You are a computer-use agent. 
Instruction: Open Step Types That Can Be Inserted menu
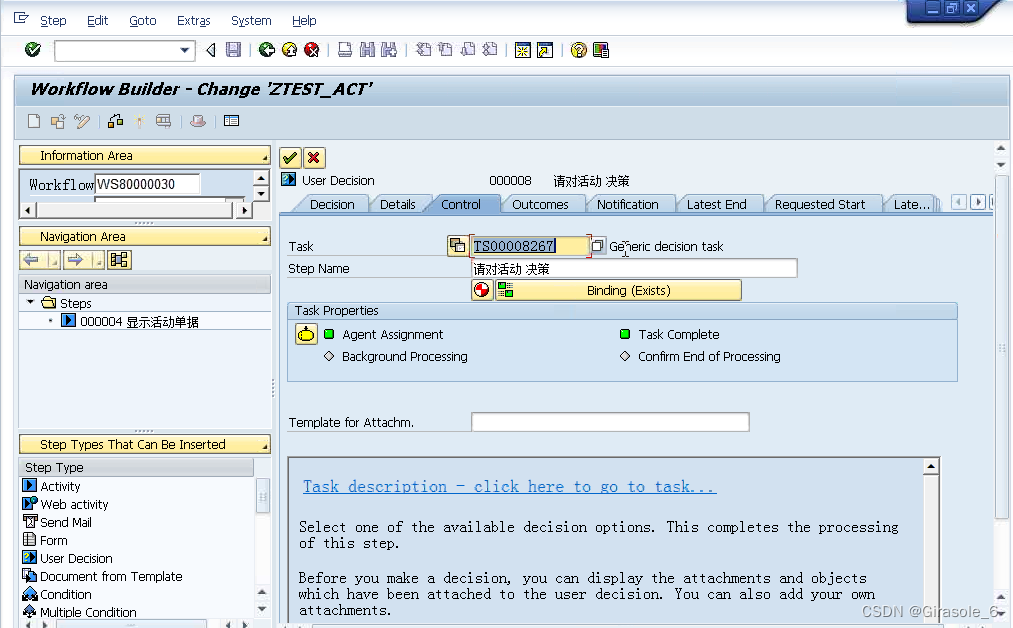click(x=264, y=448)
